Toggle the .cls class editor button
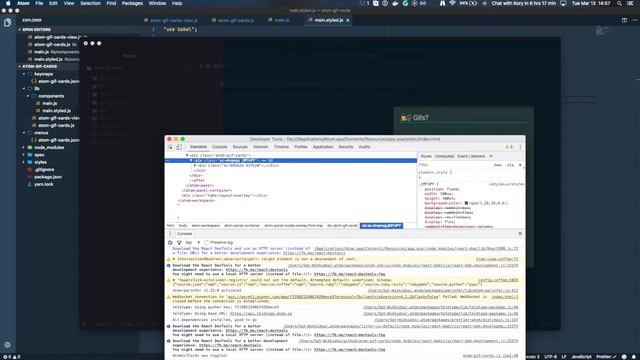This screenshot has height=360, width=640. click(x=510, y=165)
